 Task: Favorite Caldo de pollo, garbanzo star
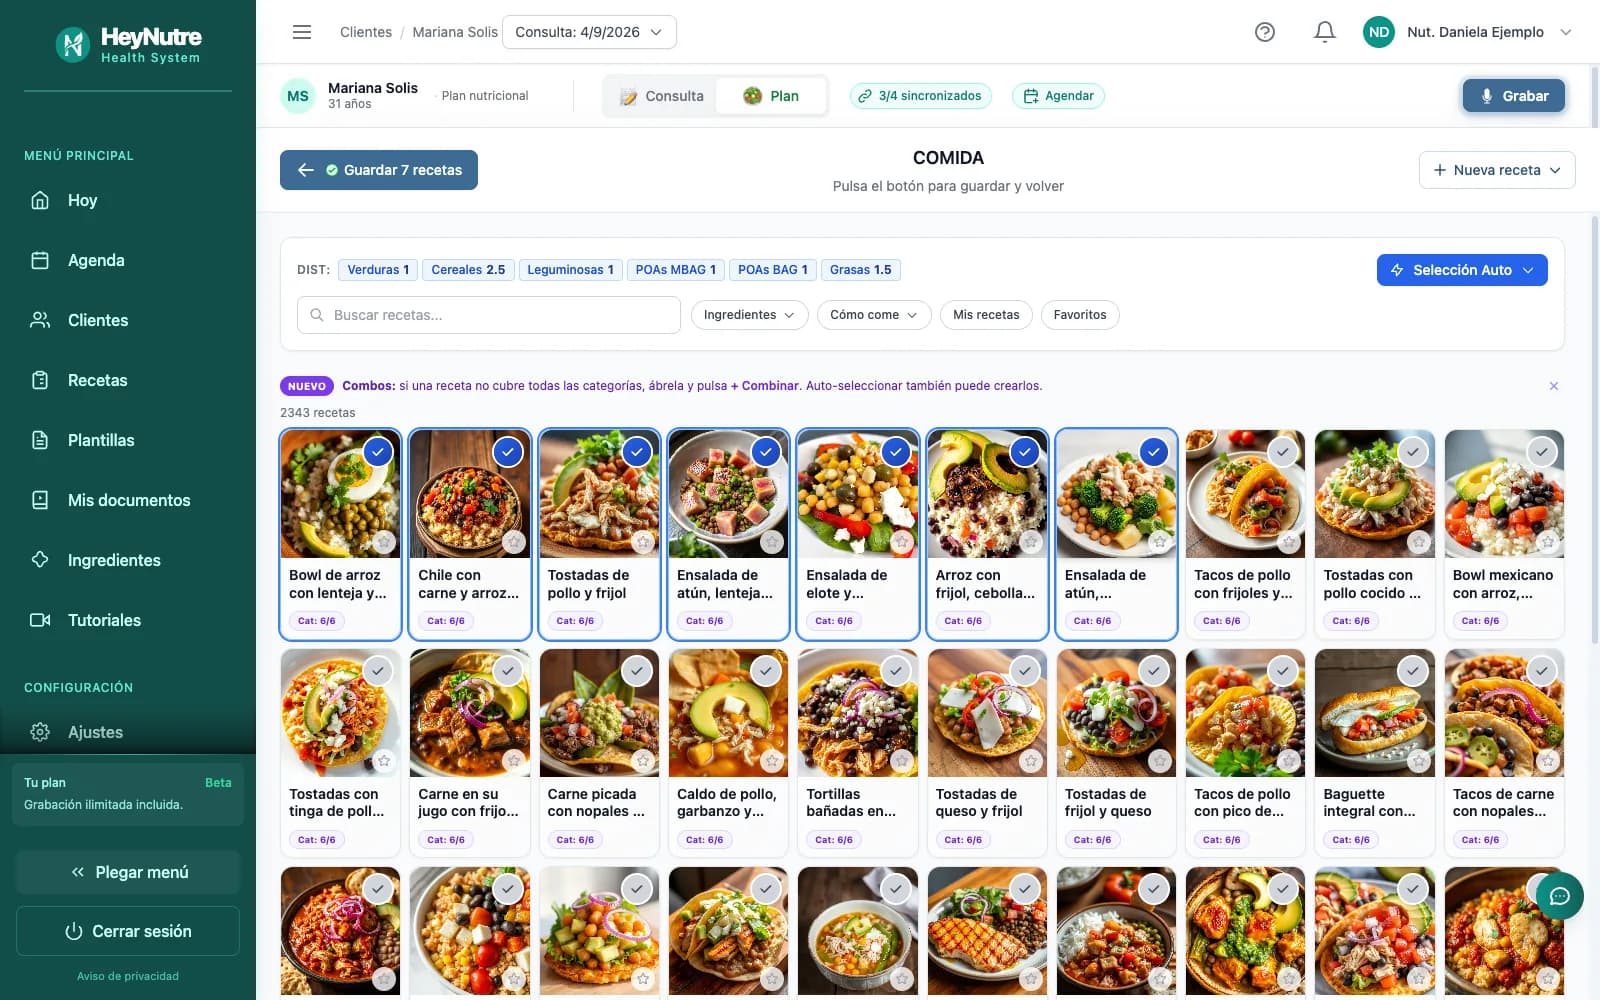pos(772,761)
